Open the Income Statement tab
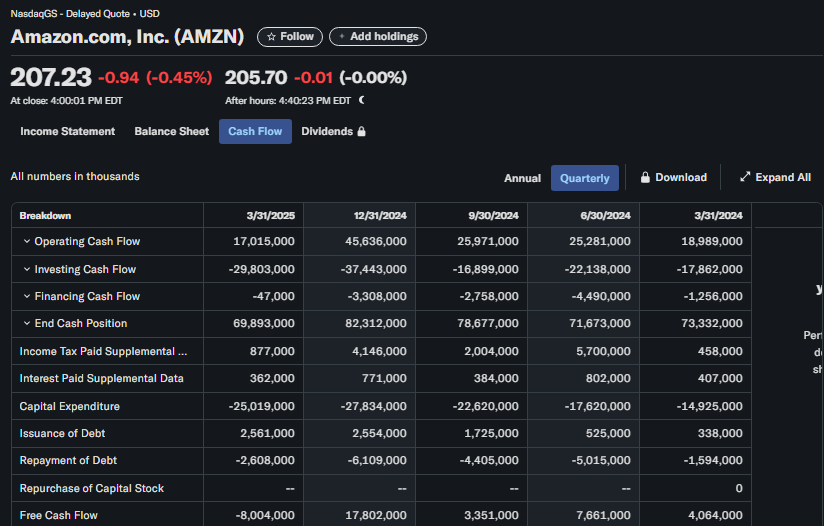Image resolution: width=824 pixels, height=526 pixels. [67, 131]
